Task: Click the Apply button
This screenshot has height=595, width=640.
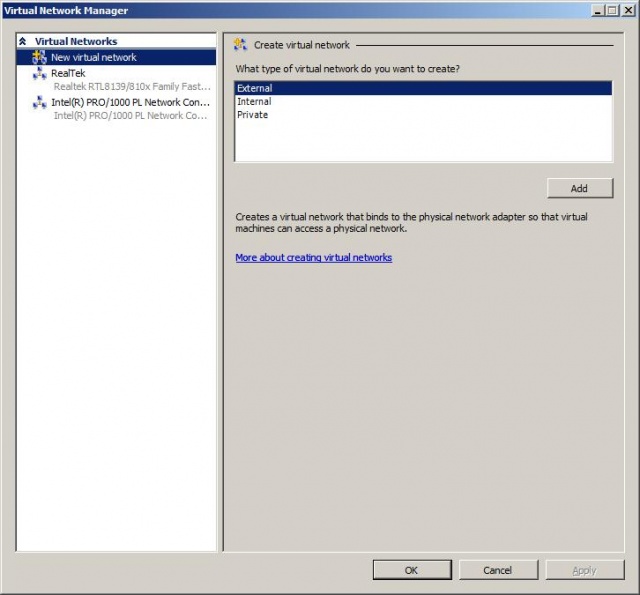Action: coord(584,570)
